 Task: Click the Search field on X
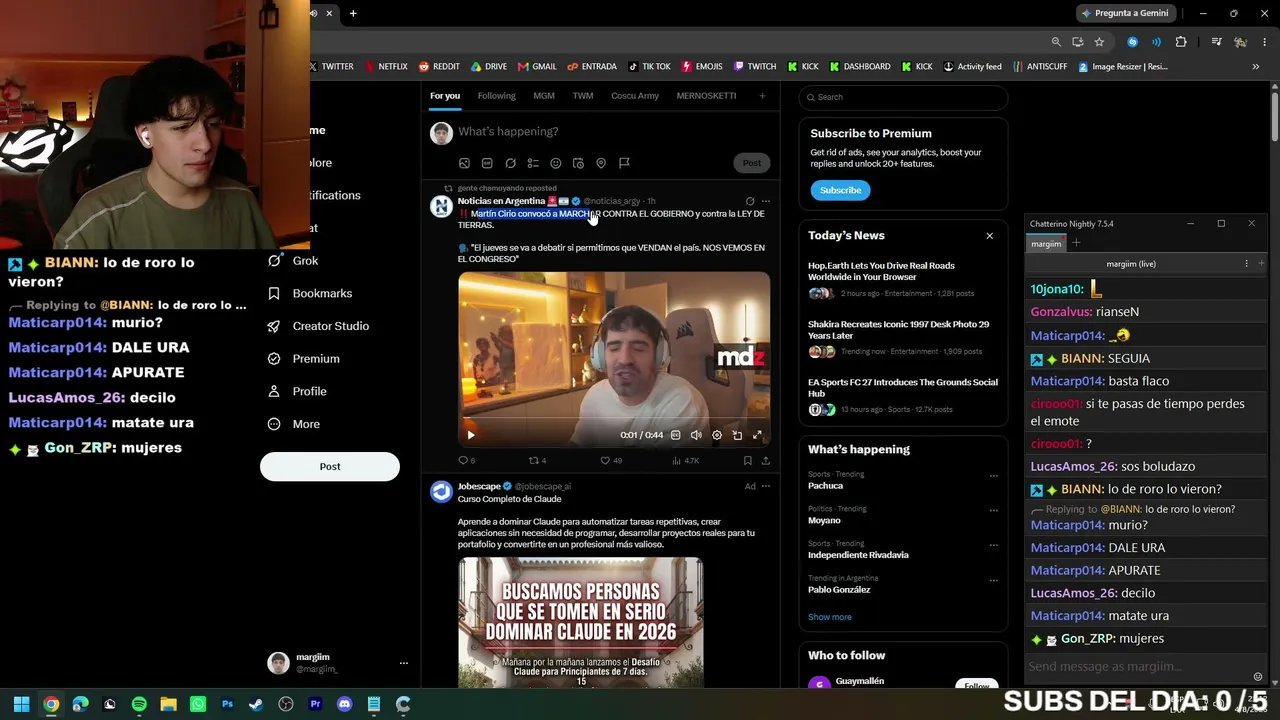(903, 97)
